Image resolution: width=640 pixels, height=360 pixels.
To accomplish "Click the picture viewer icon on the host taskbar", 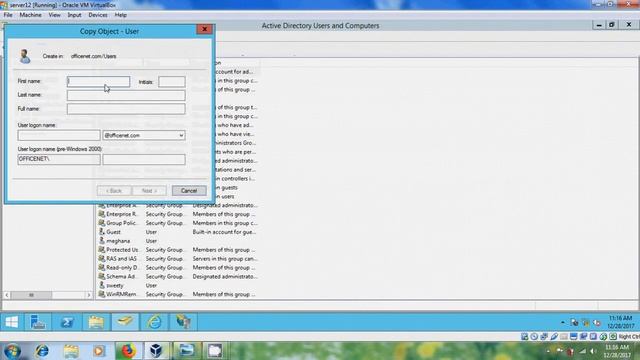I will coord(186,351).
